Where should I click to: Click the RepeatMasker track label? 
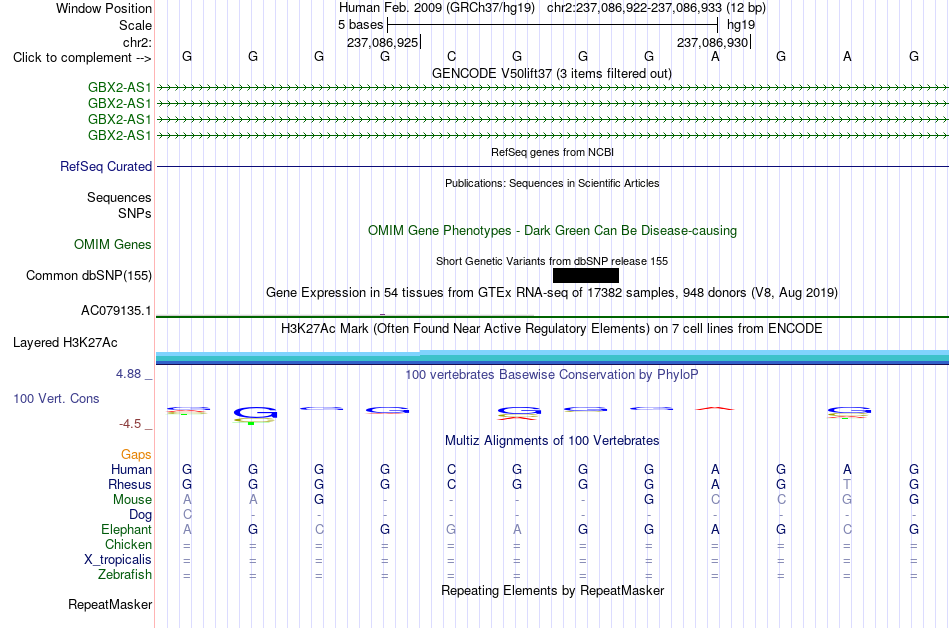coord(110,605)
